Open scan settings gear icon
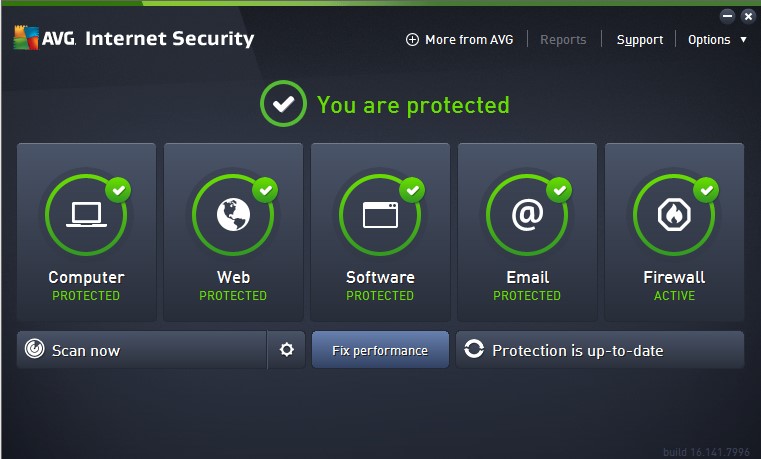 click(287, 350)
